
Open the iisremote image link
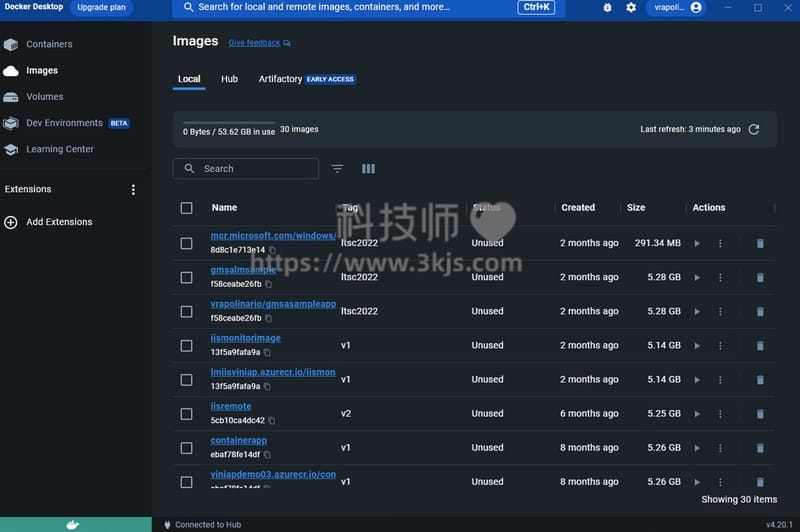click(x=231, y=407)
